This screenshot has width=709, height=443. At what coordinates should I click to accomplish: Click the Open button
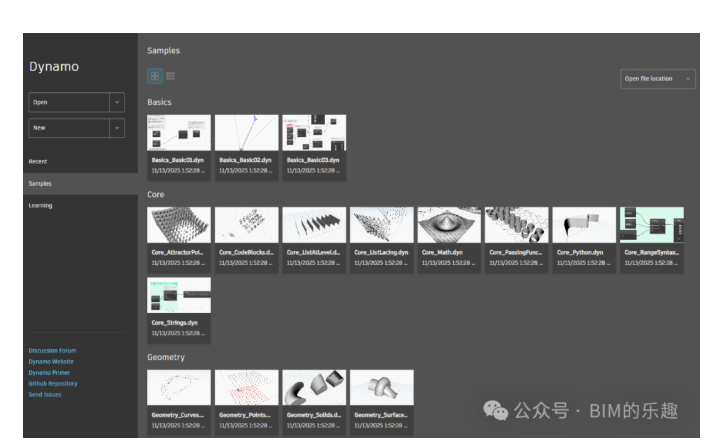pos(68,102)
